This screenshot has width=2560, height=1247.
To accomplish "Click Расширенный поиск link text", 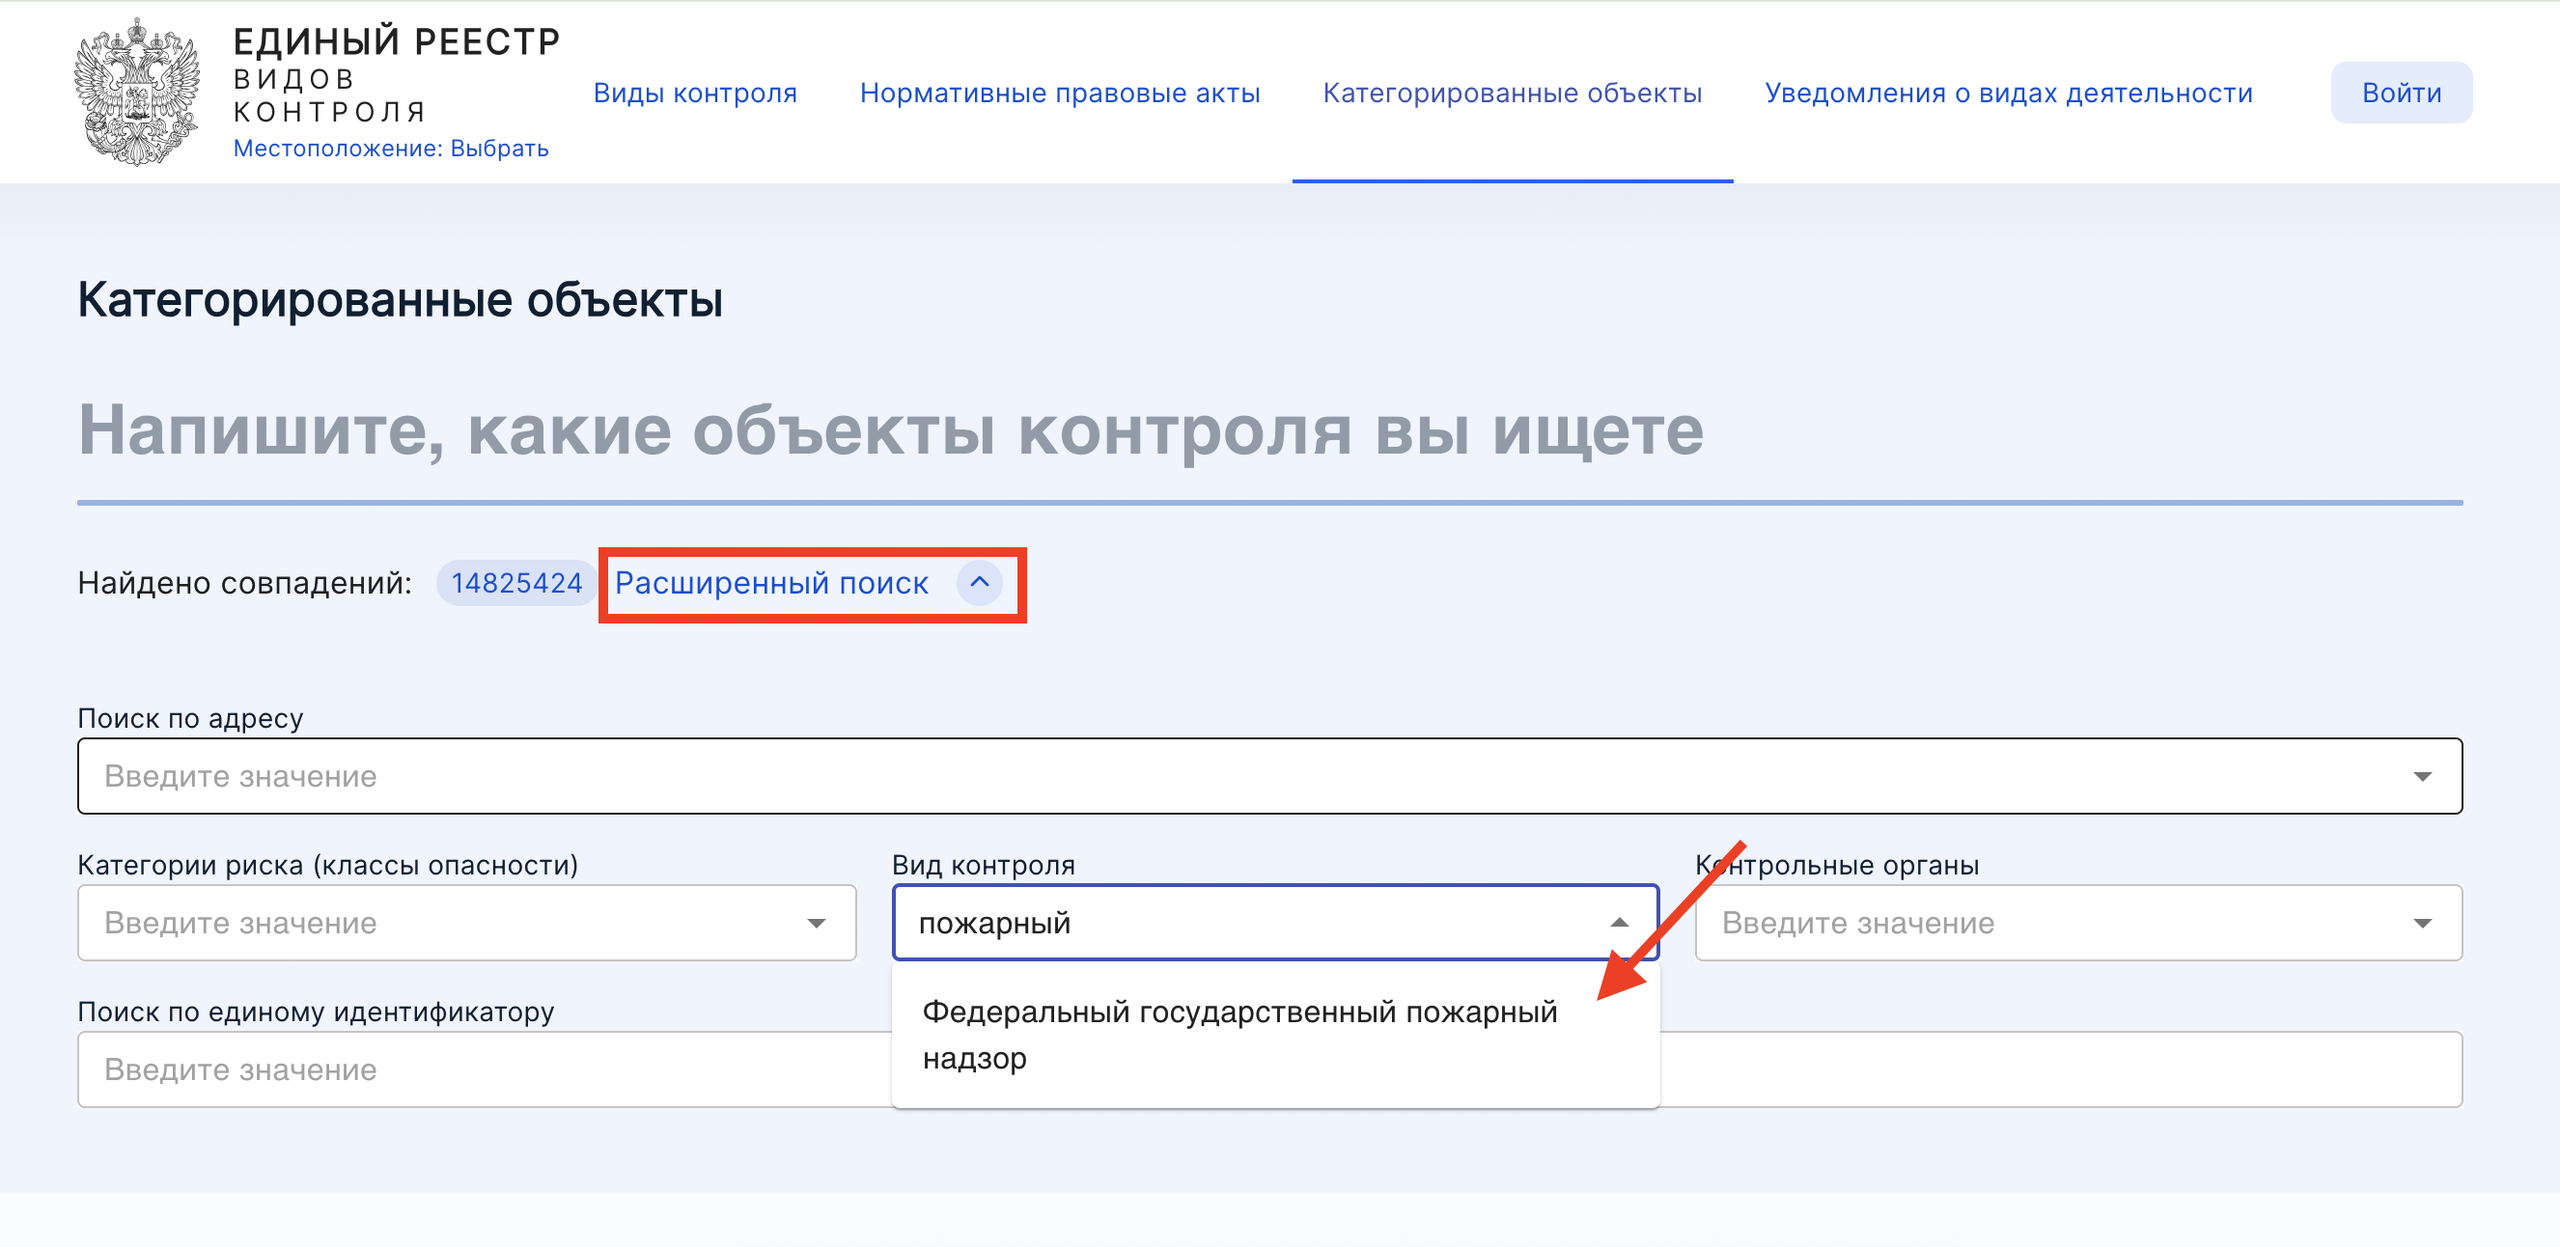I will tap(772, 583).
